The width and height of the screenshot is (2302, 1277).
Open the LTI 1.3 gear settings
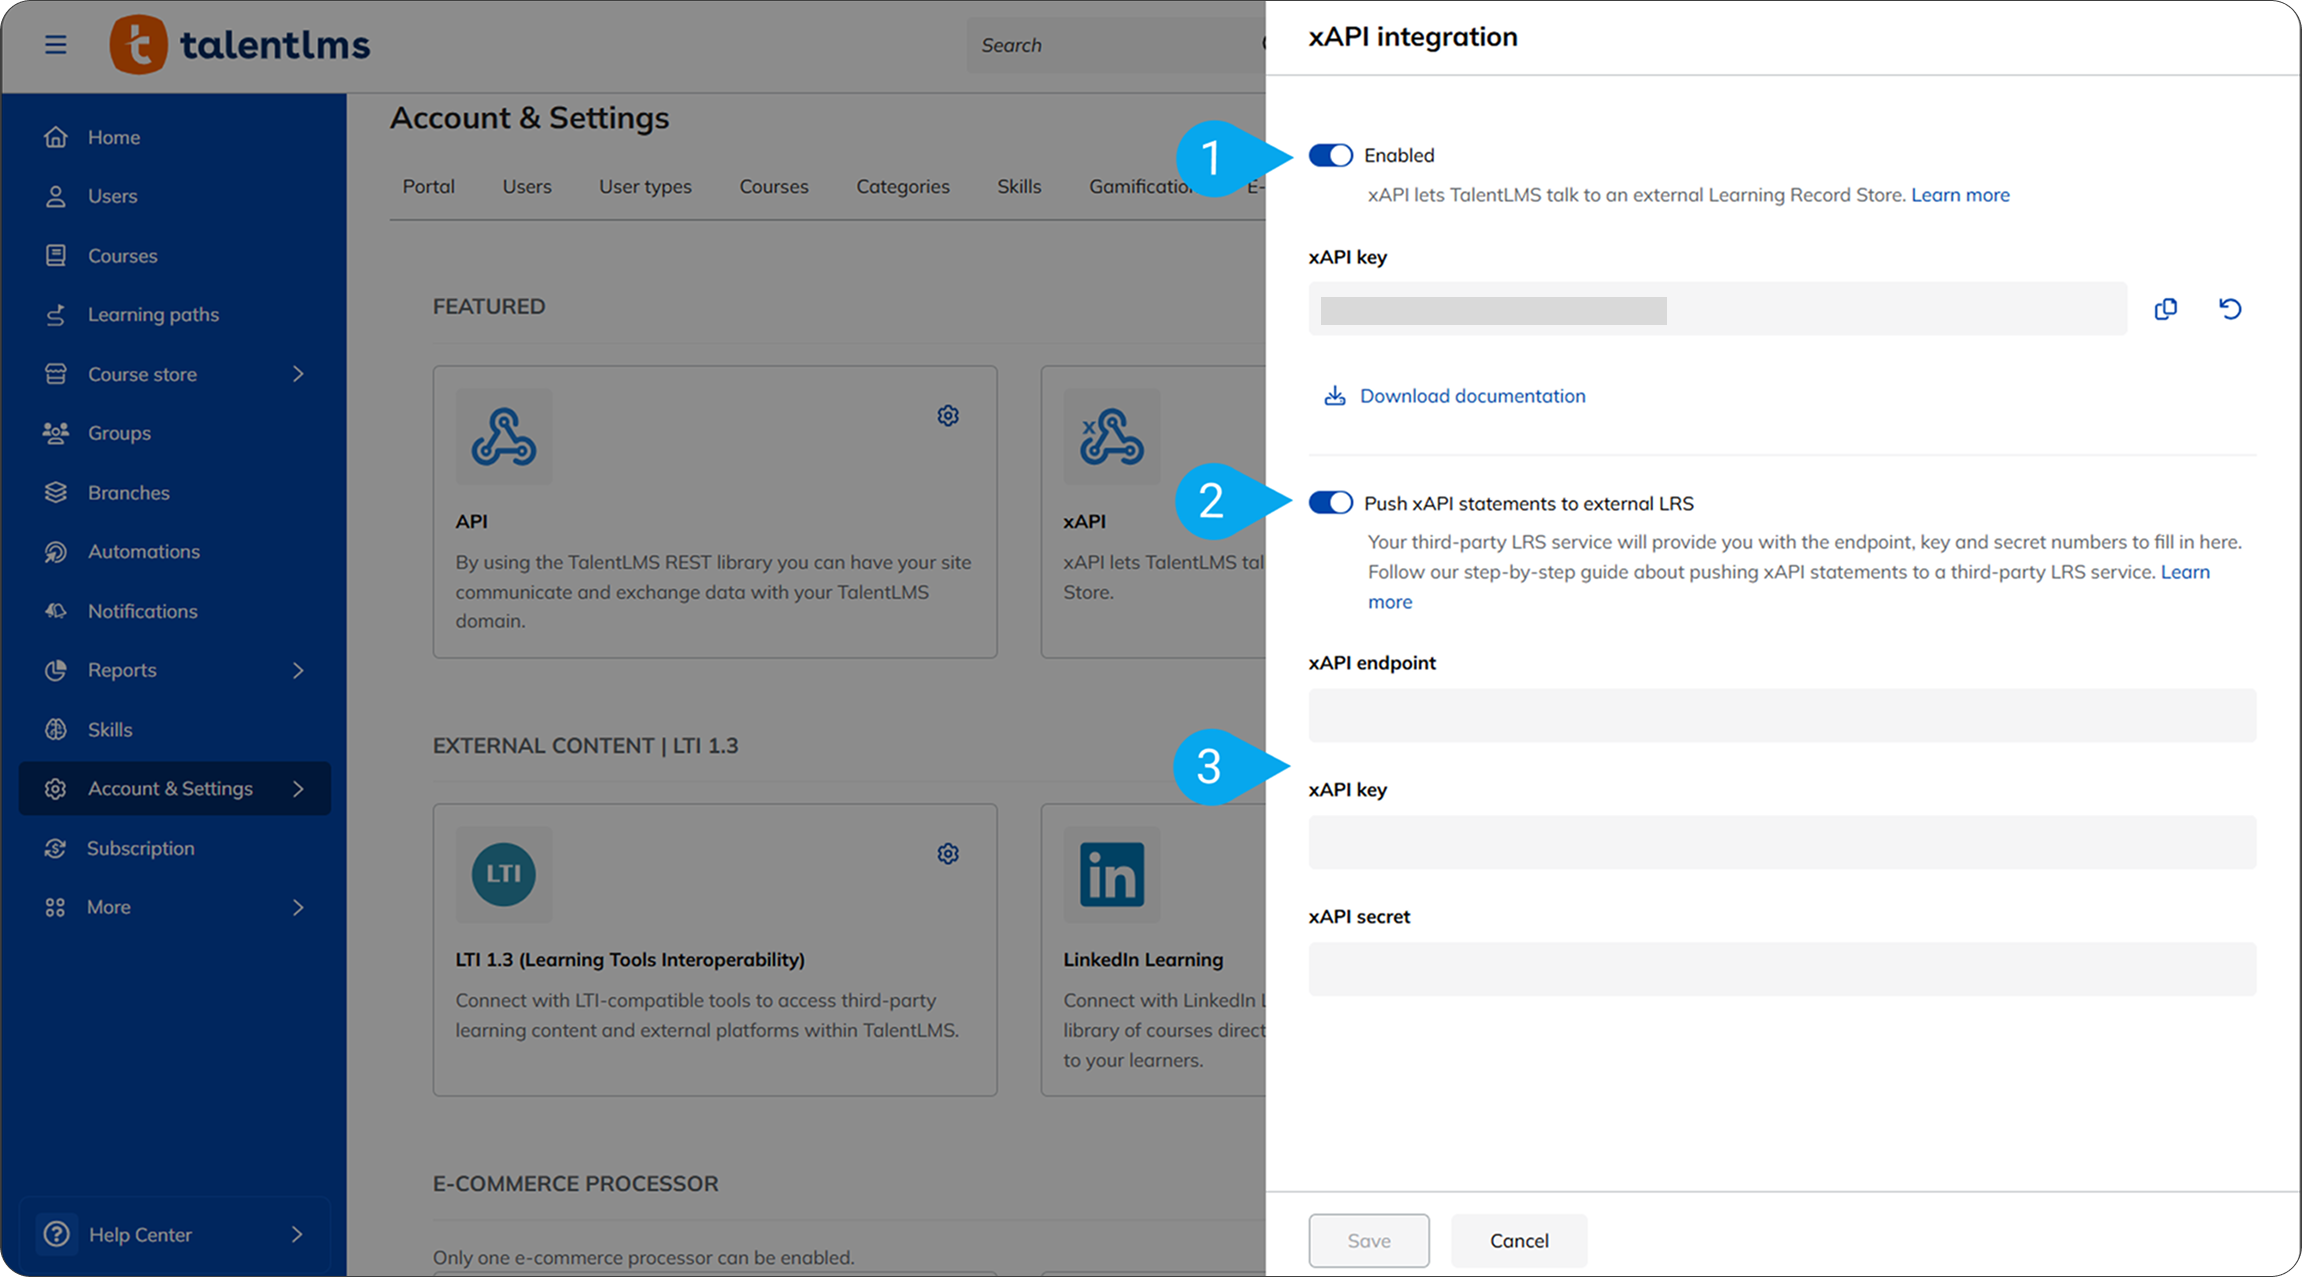click(x=948, y=853)
